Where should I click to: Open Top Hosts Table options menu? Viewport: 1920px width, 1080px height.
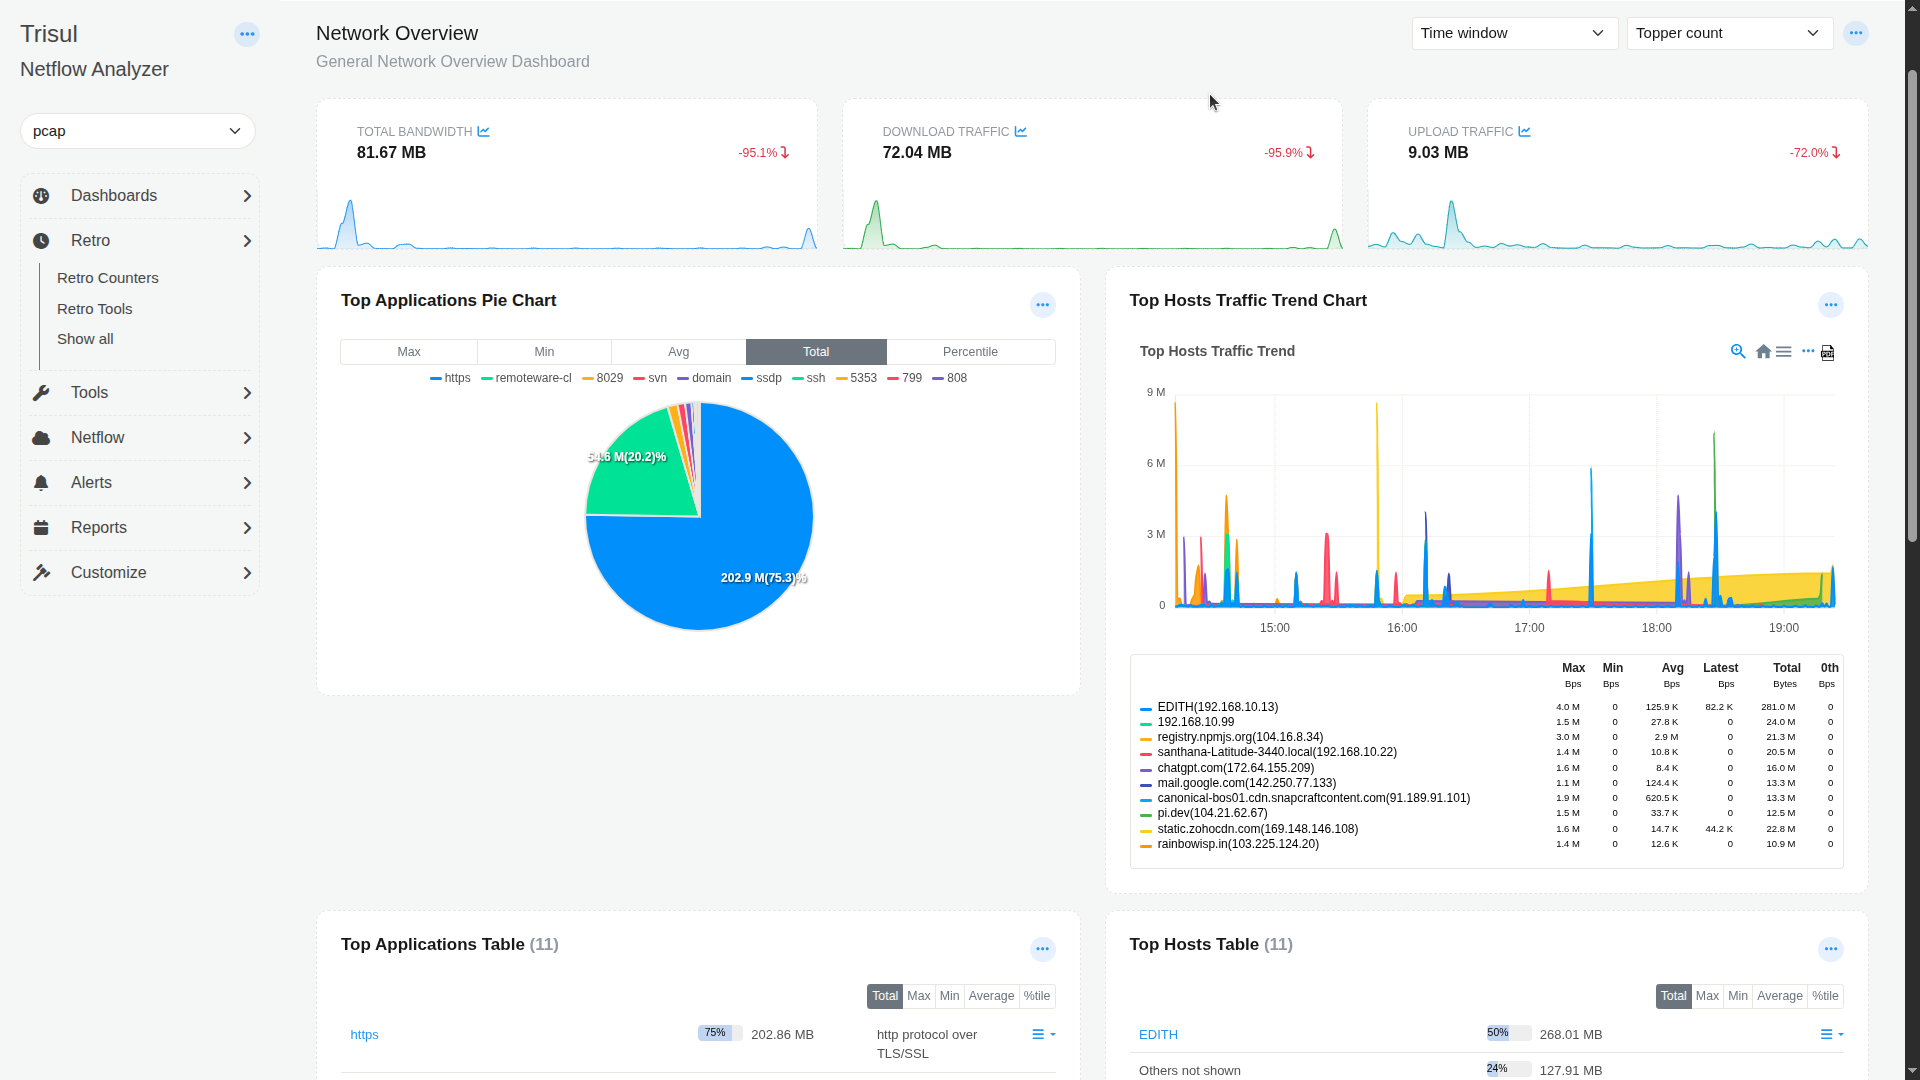pyautogui.click(x=1831, y=949)
